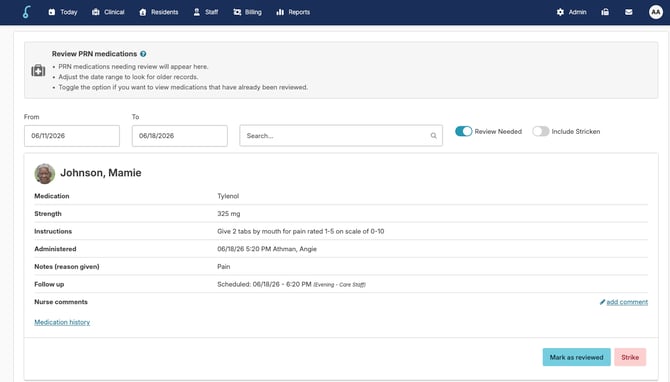Click the administered entry '06/18/26 5:20 PM Athman, Angie'
Screen dimensions: 670x382
[x=267, y=249]
